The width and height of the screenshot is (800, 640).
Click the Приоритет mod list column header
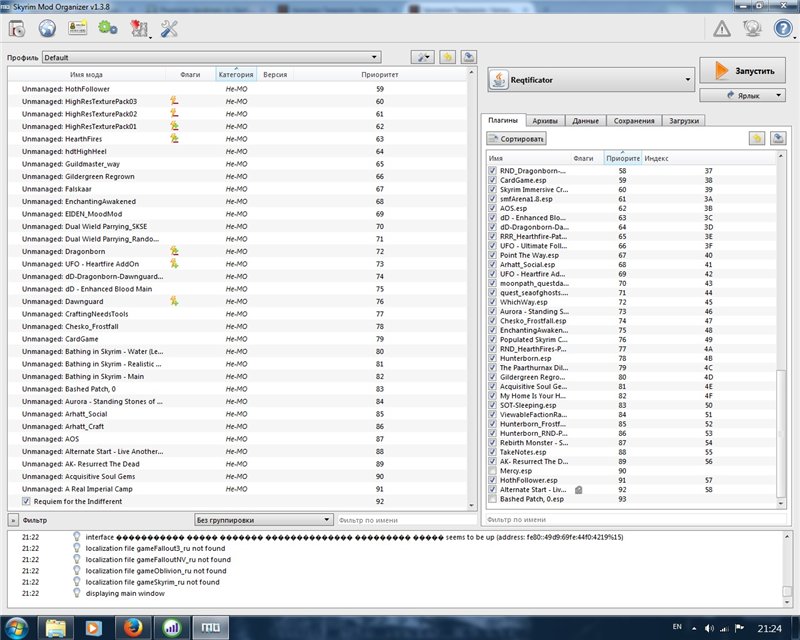(380, 75)
